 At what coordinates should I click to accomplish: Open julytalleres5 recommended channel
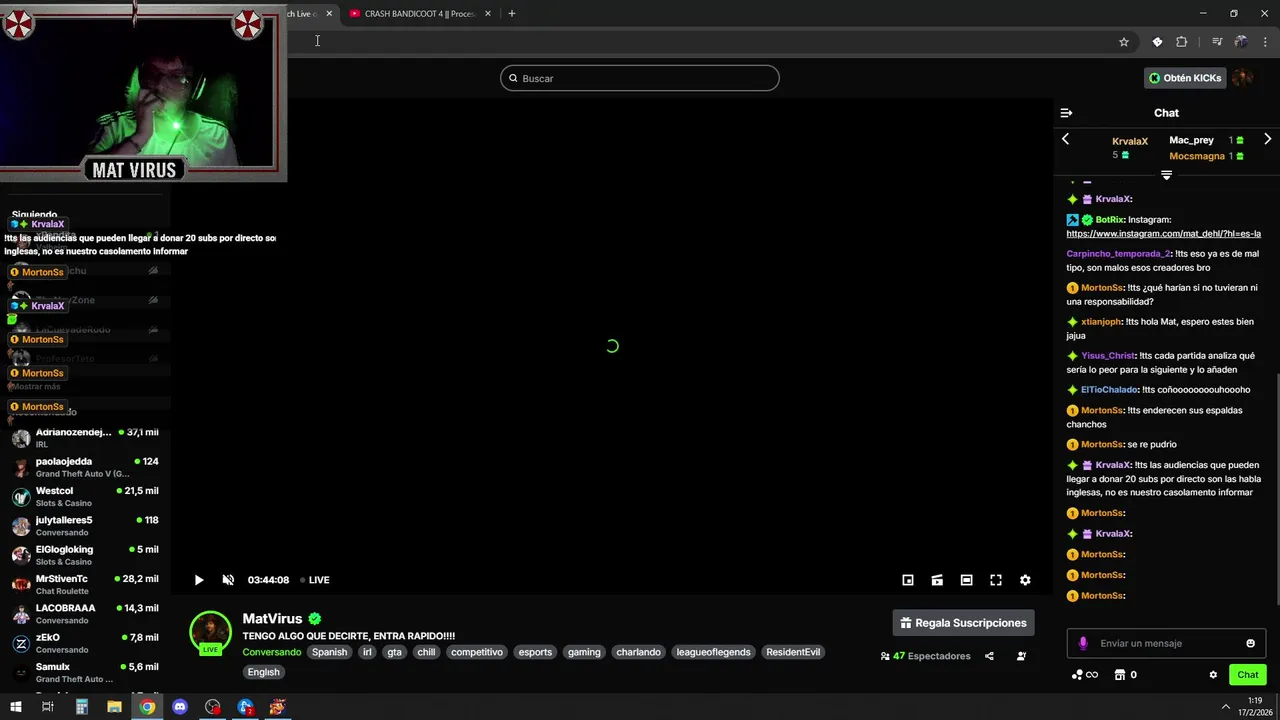tap(85, 526)
